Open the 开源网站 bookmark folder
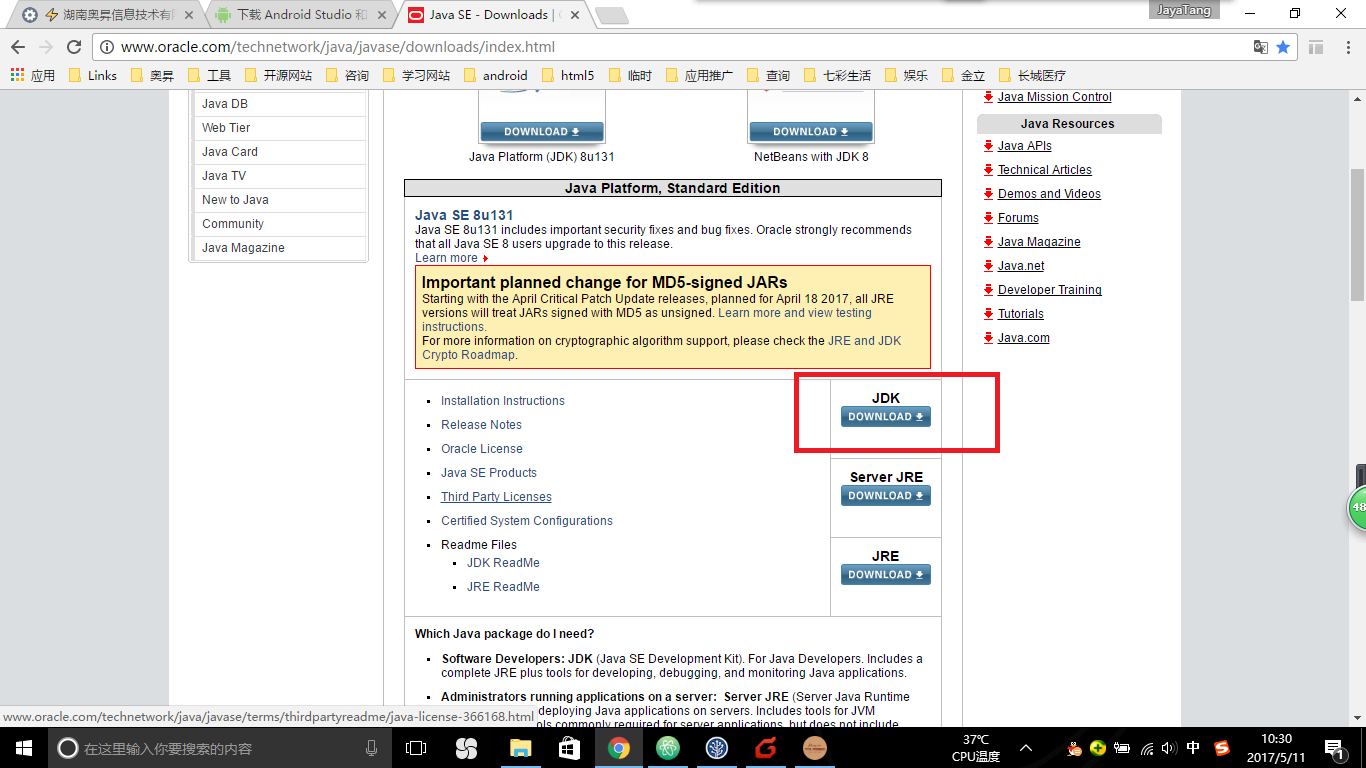This screenshot has width=1366, height=768. 277,75
